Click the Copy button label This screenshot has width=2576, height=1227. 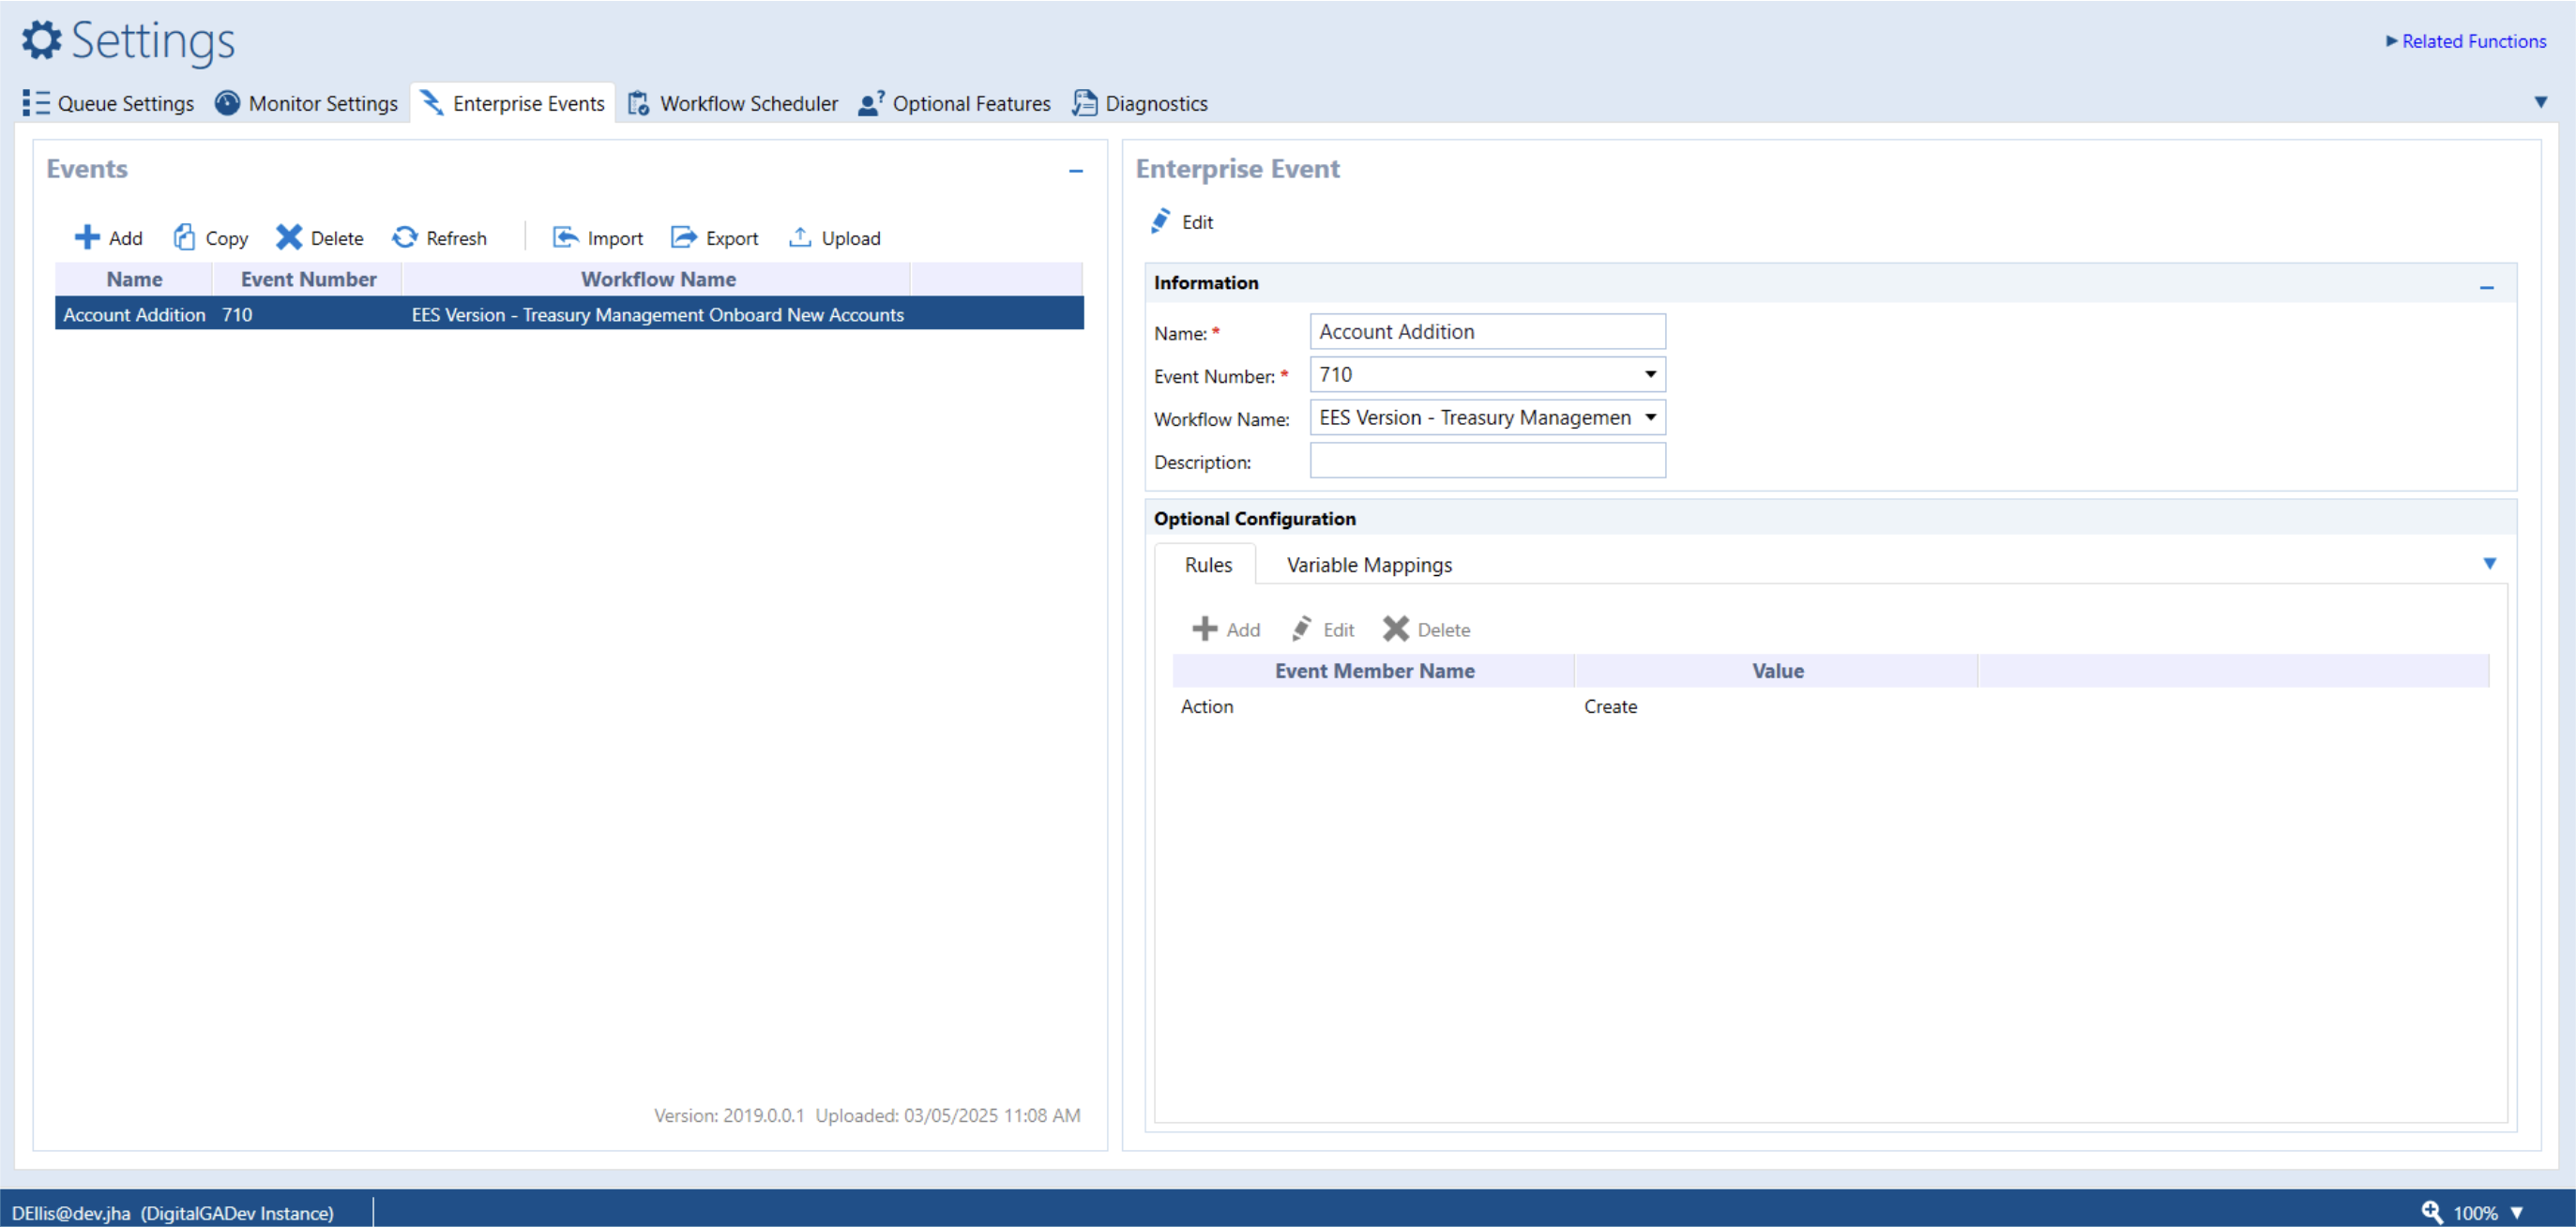(x=227, y=238)
